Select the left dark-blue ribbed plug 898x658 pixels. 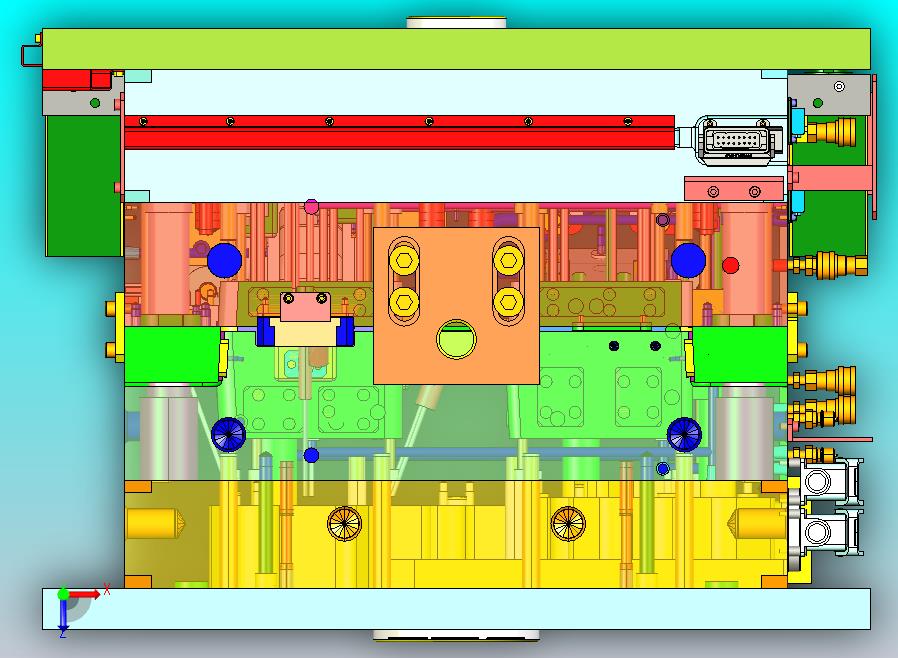point(229,435)
